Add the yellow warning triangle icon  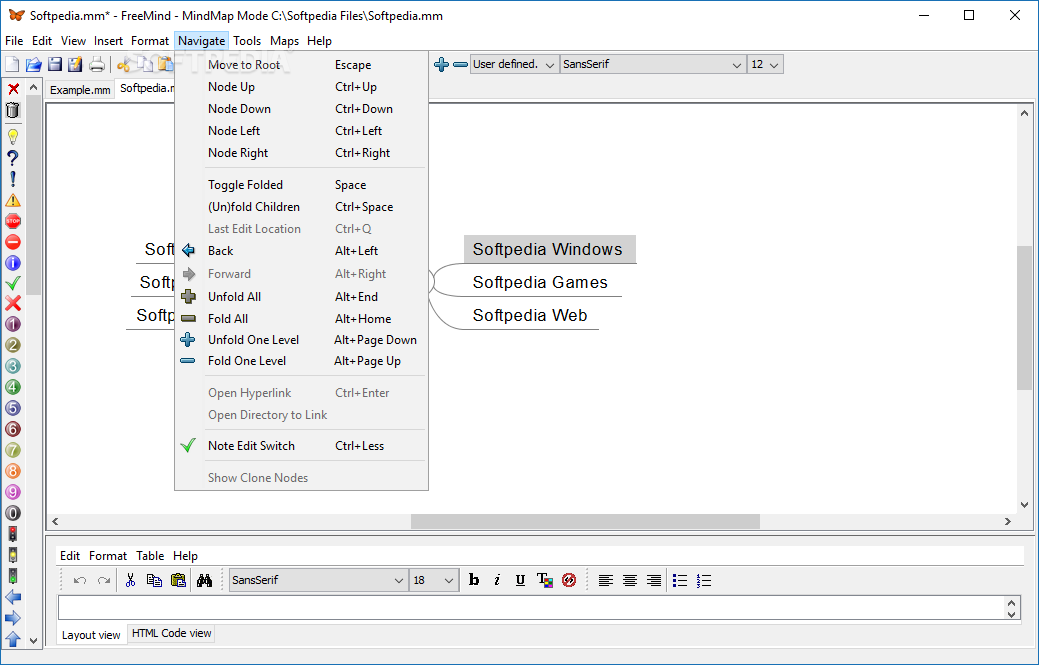(x=13, y=200)
